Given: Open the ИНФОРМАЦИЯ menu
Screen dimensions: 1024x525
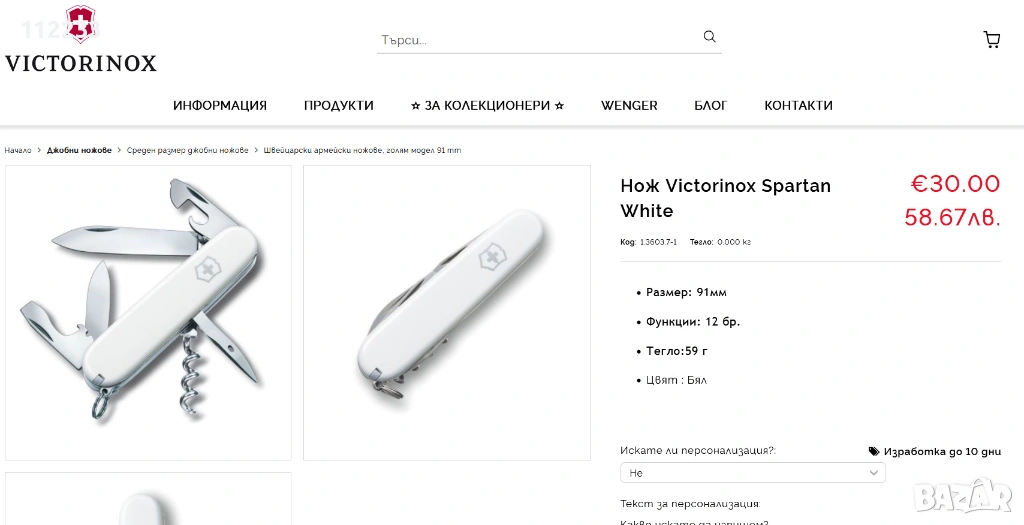Looking at the screenshot, I should (x=220, y=106).
